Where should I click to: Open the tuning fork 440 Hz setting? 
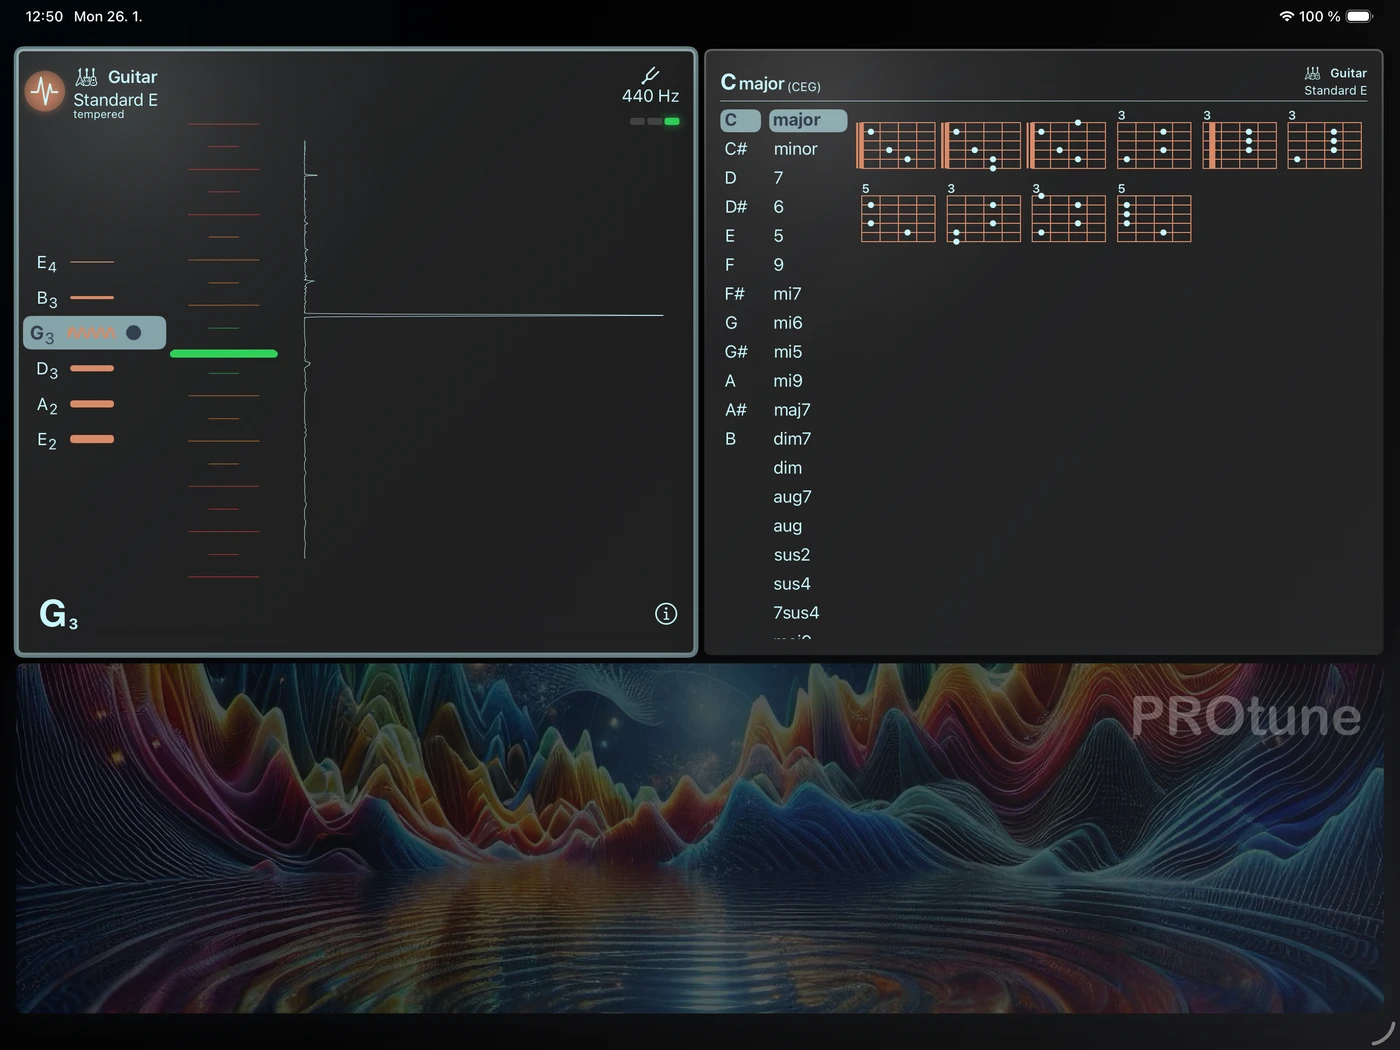pos(650,86)
